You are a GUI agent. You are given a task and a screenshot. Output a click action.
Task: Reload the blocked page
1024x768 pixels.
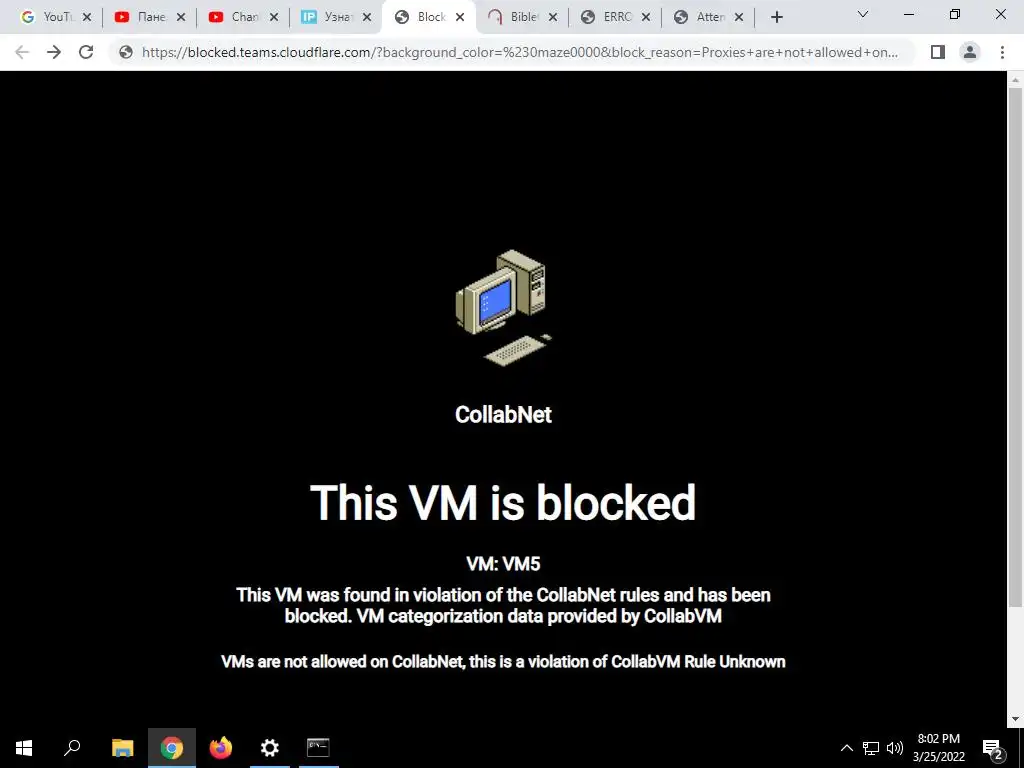86,52
